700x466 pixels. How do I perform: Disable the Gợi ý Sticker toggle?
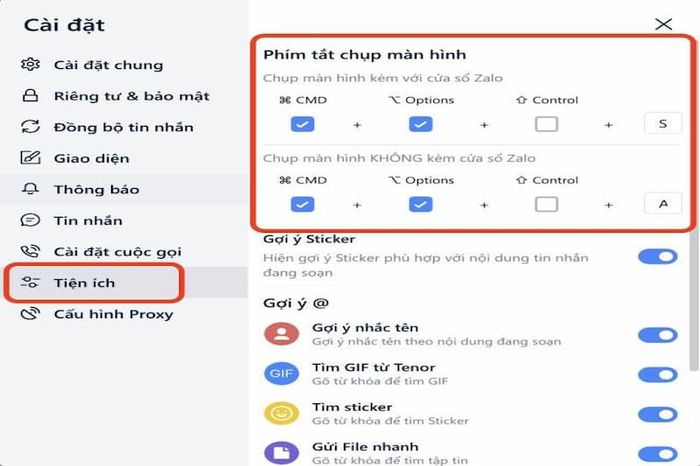point(658,257)
